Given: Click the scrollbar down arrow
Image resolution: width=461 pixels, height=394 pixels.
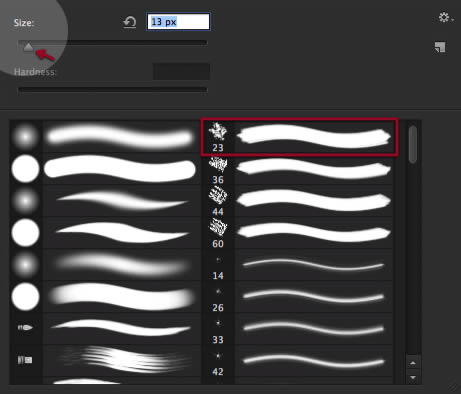Looking at the screenshot, I should click(x=413, y=377).
